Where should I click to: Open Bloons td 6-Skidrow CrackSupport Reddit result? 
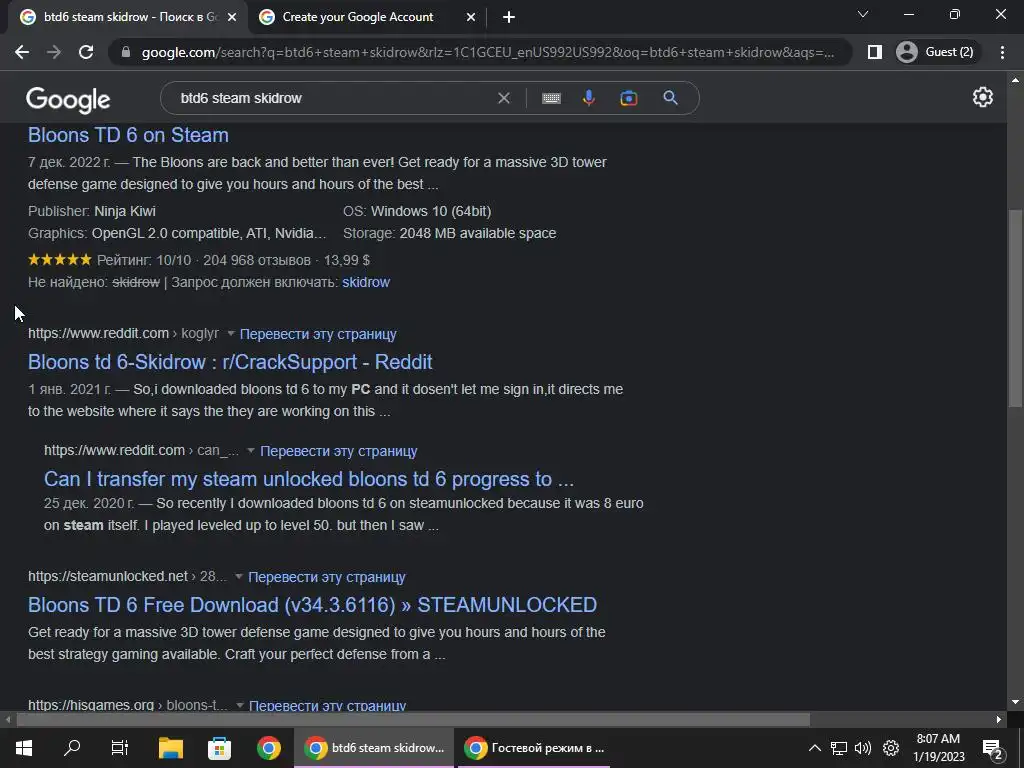point(230,362)
